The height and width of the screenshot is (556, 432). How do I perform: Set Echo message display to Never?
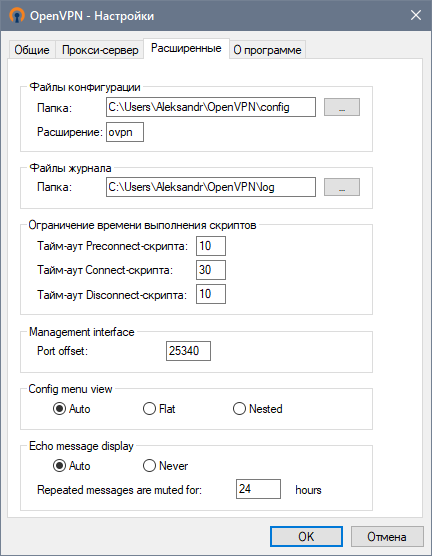point(165,466)
